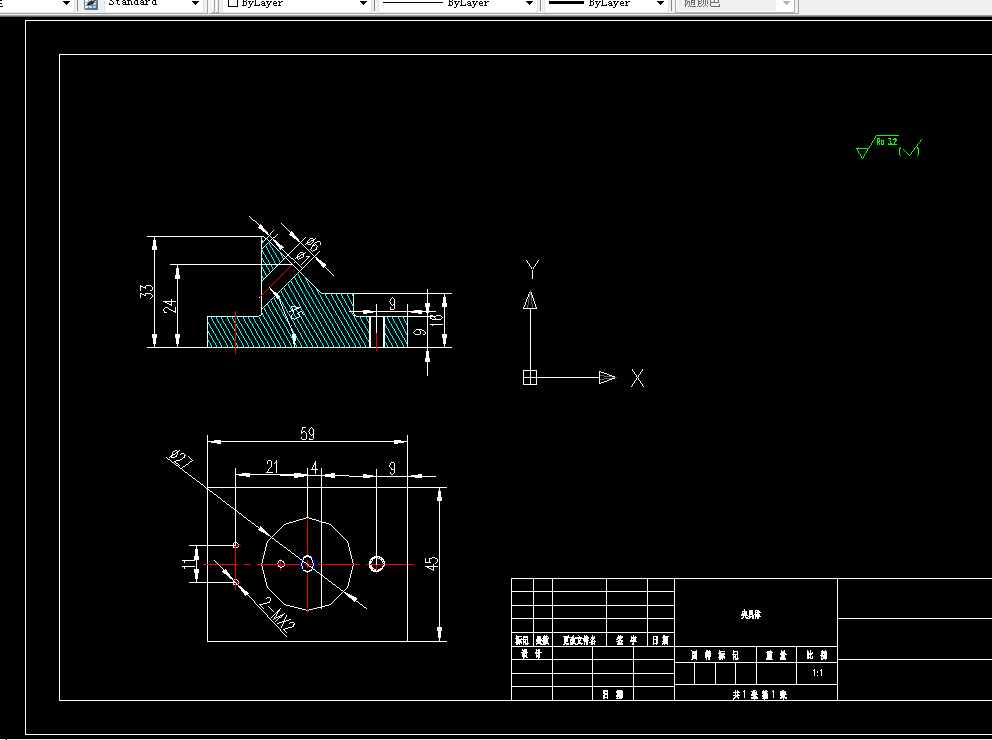Select the 45 height dimension text

click(431, 564)
